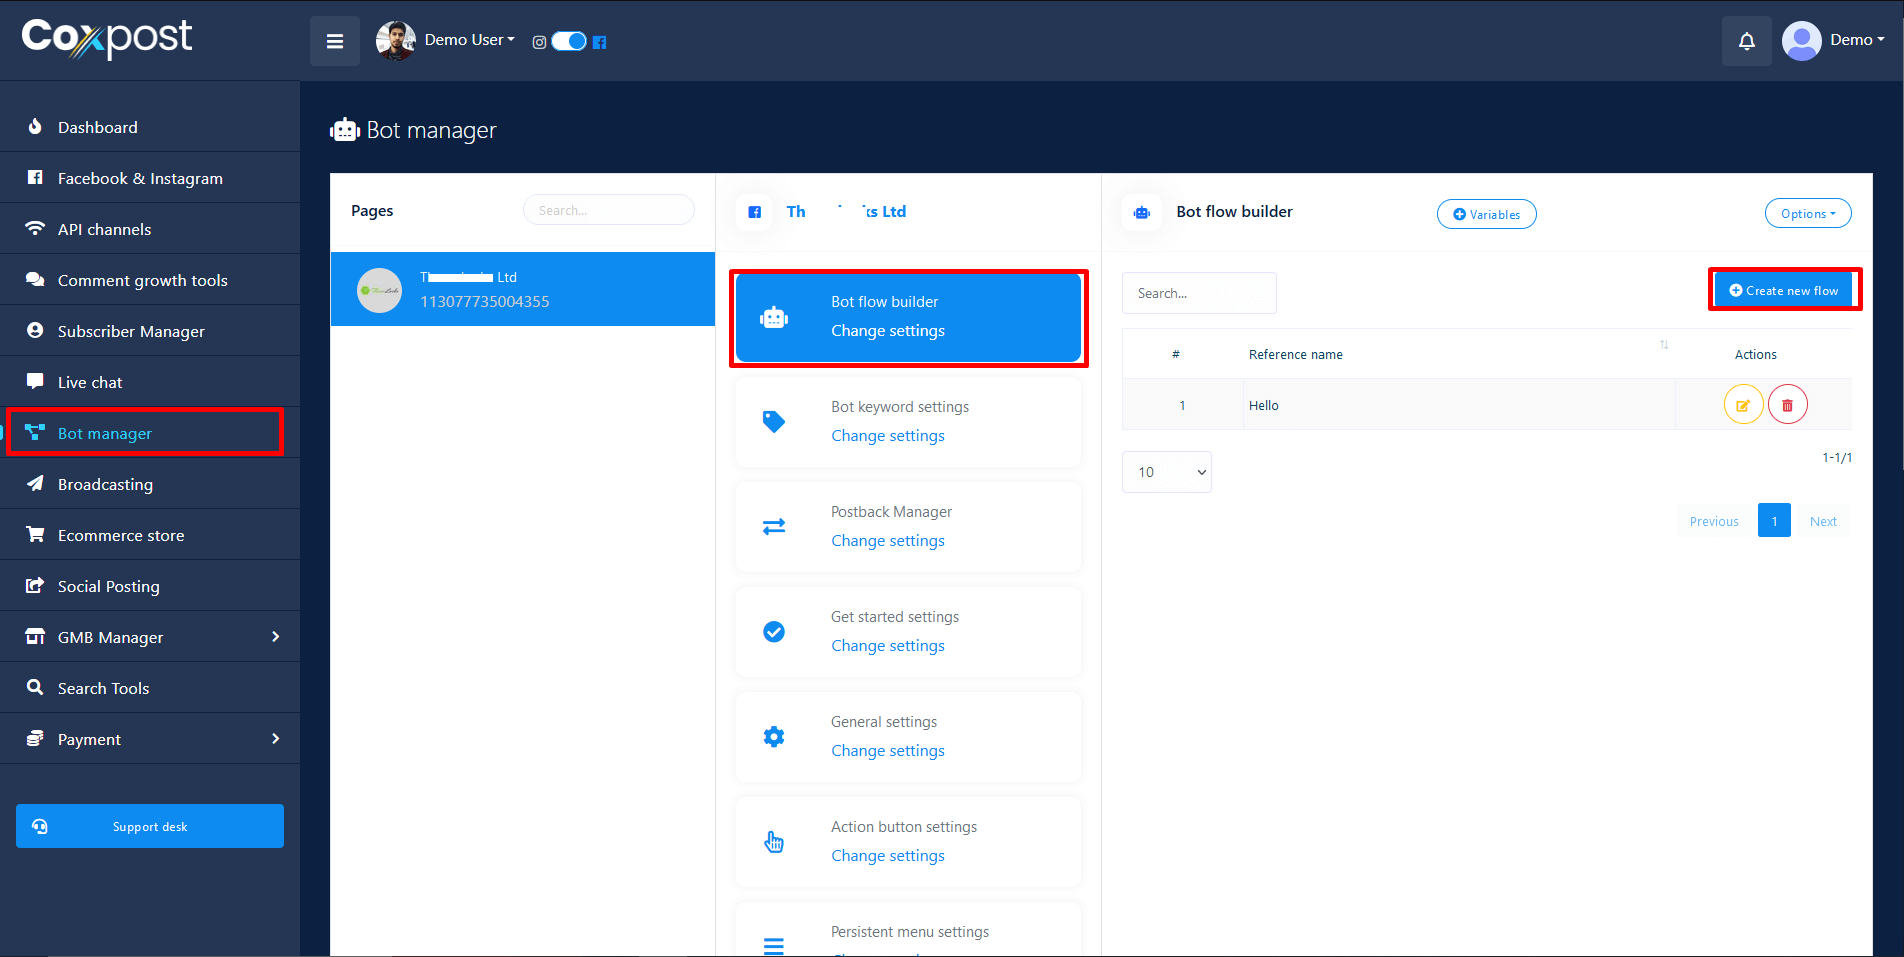This screenshot has width=1904, height=957.
Task: Click the Get started checkmark icon
Action: [x=774, y=632]
